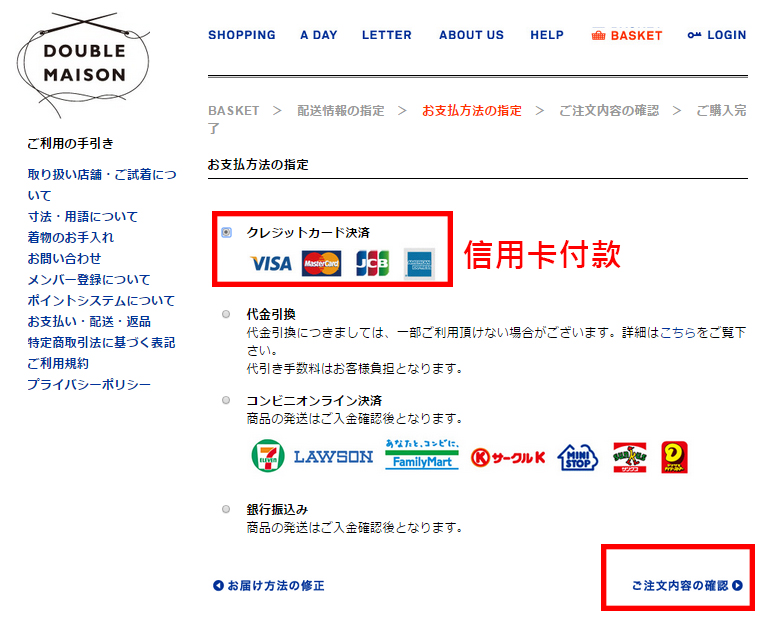Screen dimensions: 766x619
Task: Open the LETTER menu
Action: pyautogui.click(x=387, y=35)
